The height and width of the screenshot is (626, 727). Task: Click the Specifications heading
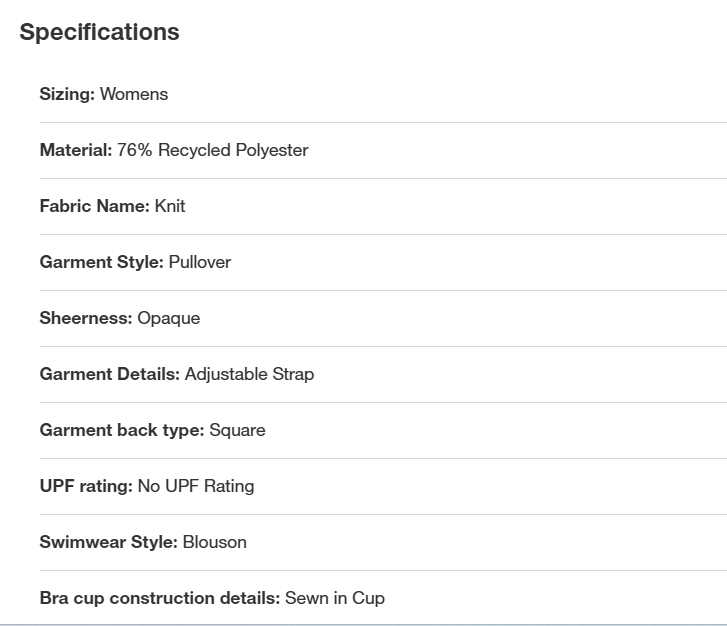(x=99, y=32)
